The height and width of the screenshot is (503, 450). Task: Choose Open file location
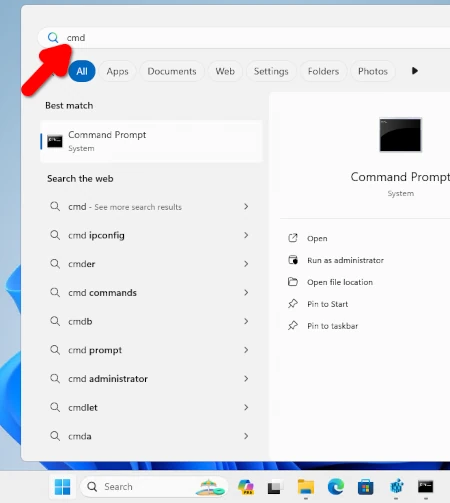[340, 282]
